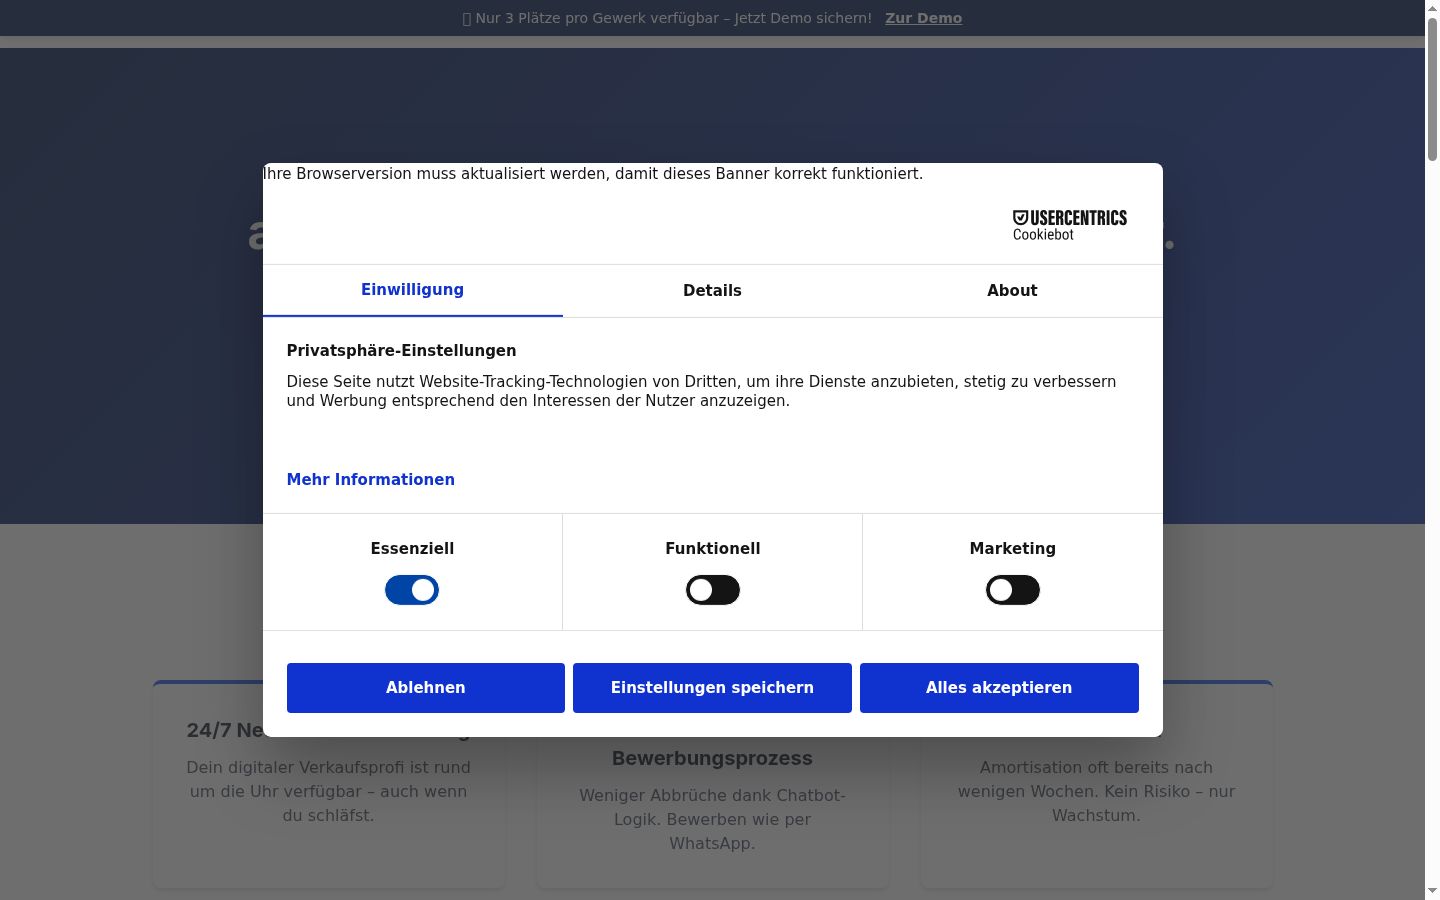Click the scrollbar down arrow
1440x900 pixels.
pos(1432,891)
